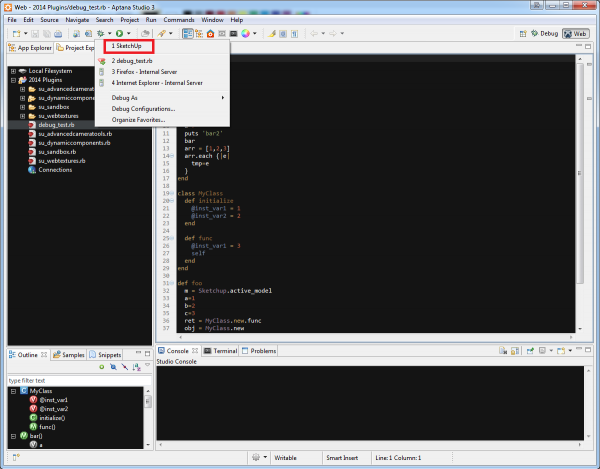This screenshot has width=600, height=469.
Task: Collapse the 2014 Plugins project node
Action: 12,80
